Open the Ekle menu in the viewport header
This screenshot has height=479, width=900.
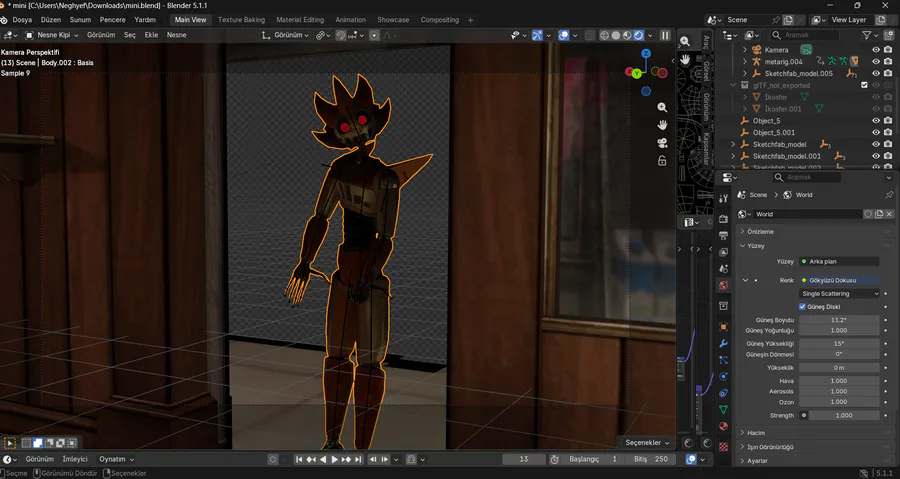pyautogui.click(x=151, y=35)
